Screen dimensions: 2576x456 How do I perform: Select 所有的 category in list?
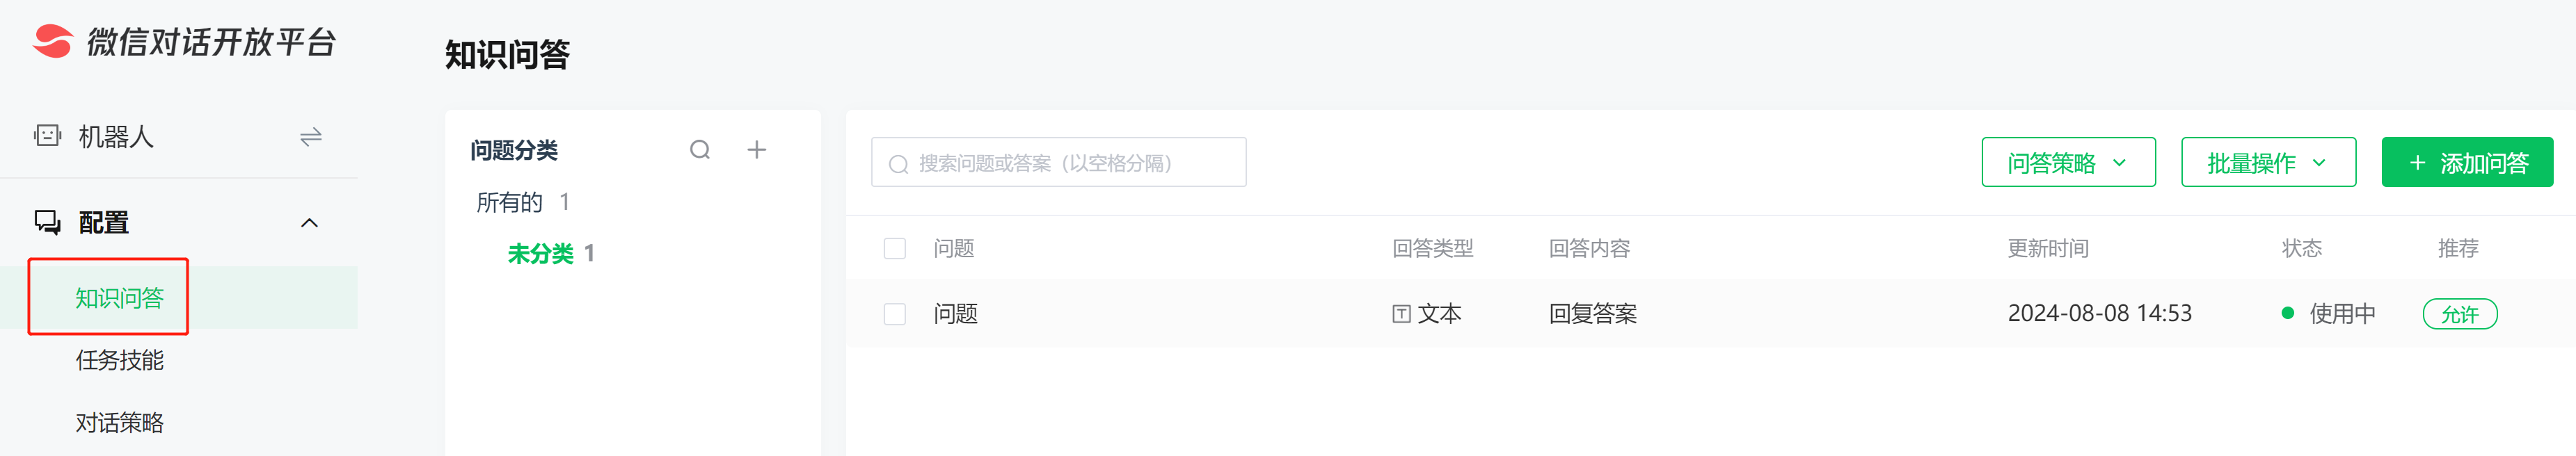(510, 203)
